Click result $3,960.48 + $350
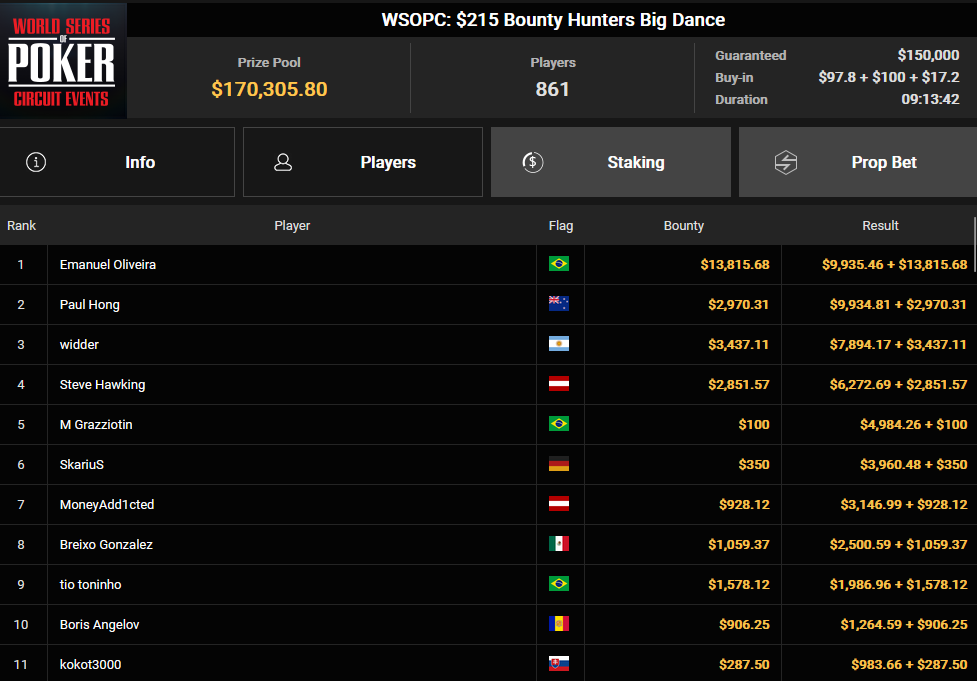 [x=913, y=464]
